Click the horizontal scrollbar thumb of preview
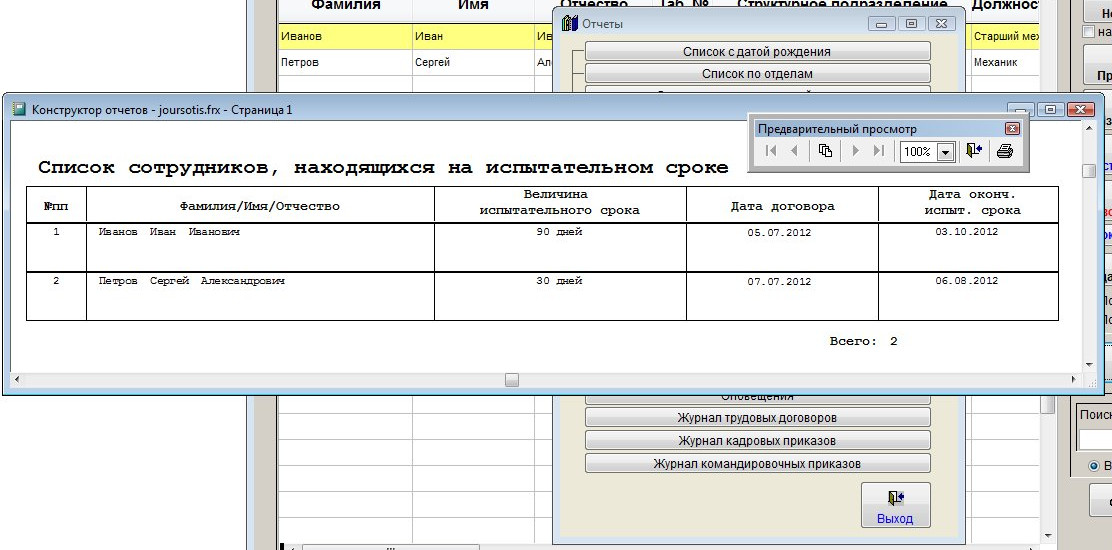The width and height of the screenshot is (1112, 550). (511, 380)
